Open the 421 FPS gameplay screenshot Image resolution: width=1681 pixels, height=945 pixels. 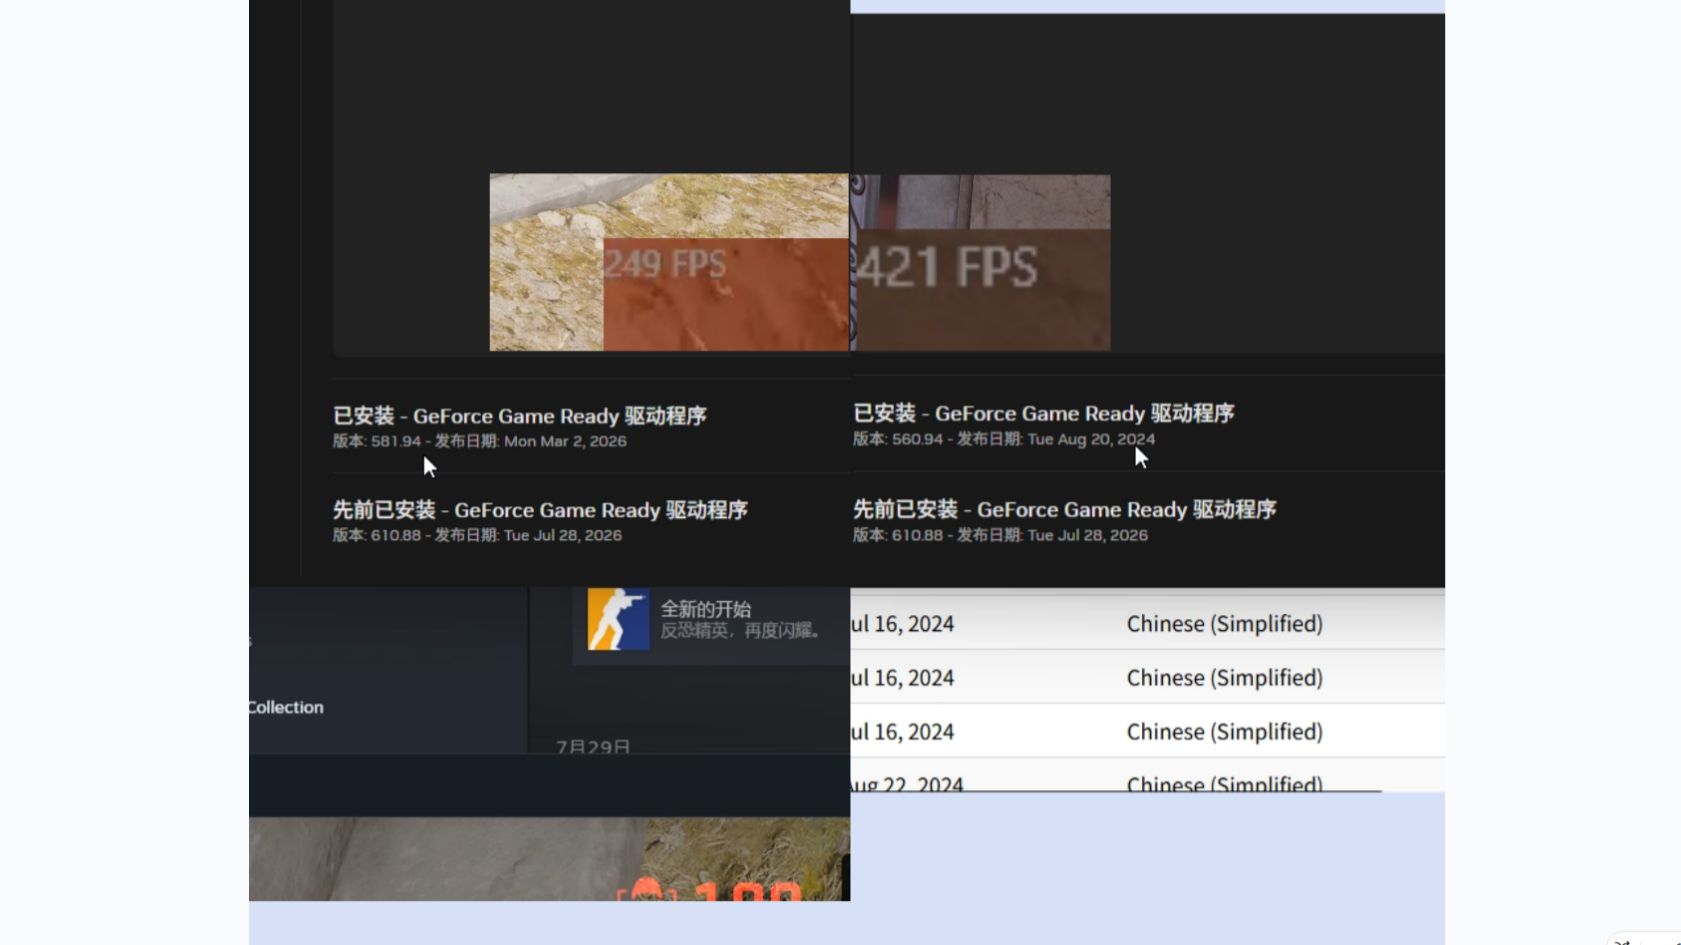980,262
